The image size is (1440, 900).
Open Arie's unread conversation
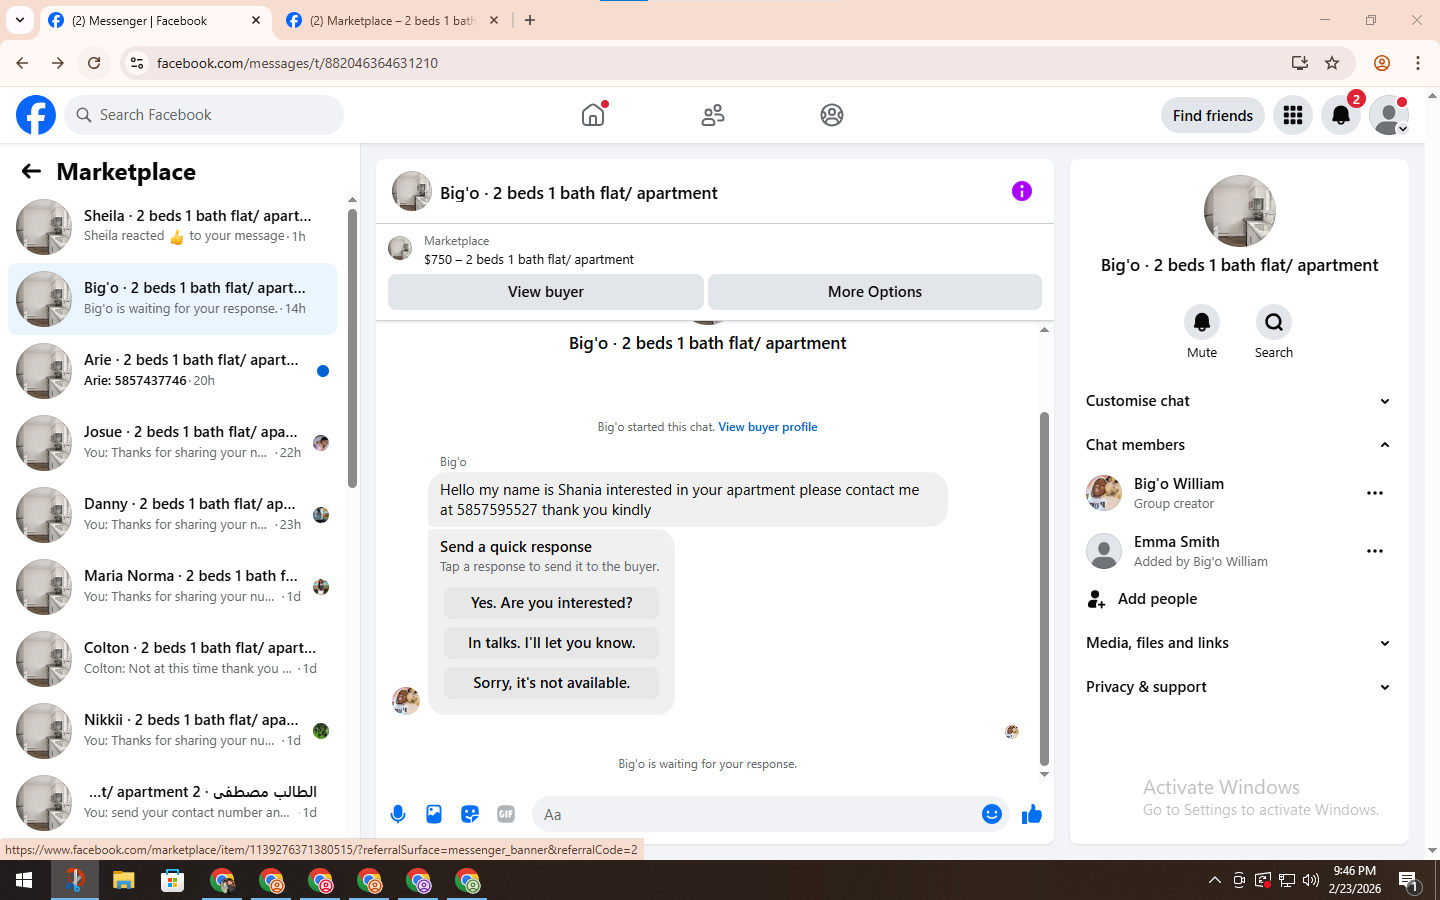[x=172, y=371]
